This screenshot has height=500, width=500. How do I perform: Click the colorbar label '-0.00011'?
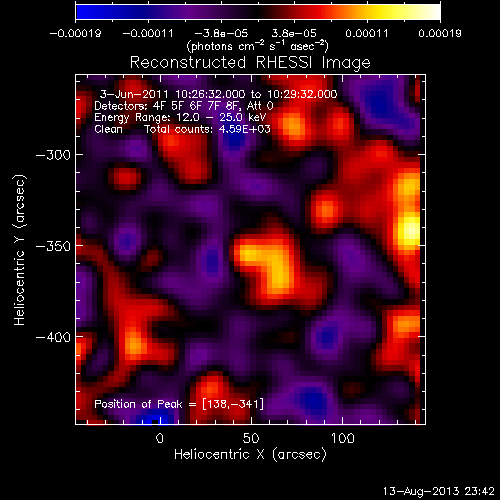pos(148,33)
